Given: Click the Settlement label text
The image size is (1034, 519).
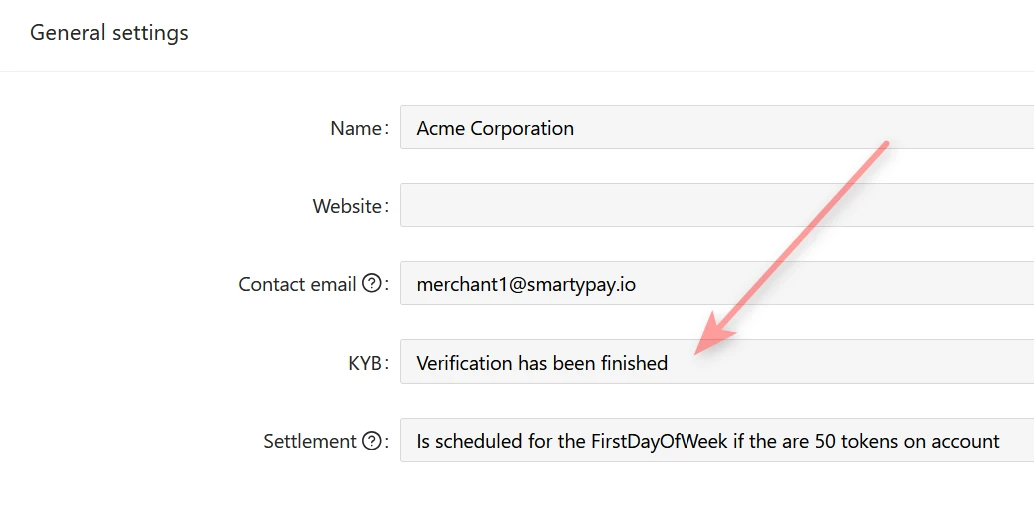Looking at the screenshot, I should 310,441.
